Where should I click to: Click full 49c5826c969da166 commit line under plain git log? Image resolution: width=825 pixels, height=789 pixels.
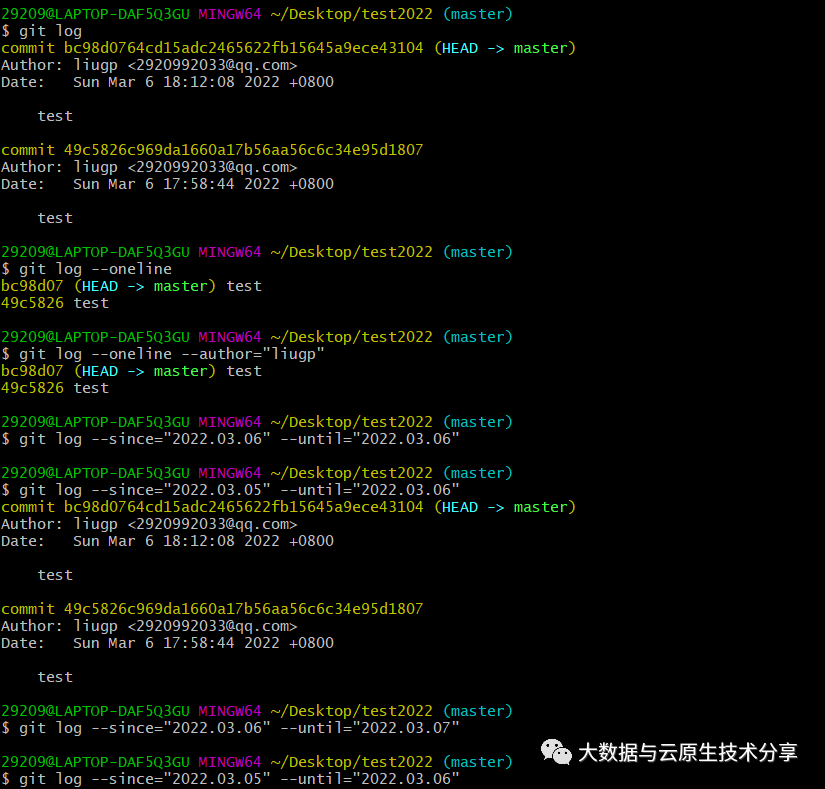(212, 150)
